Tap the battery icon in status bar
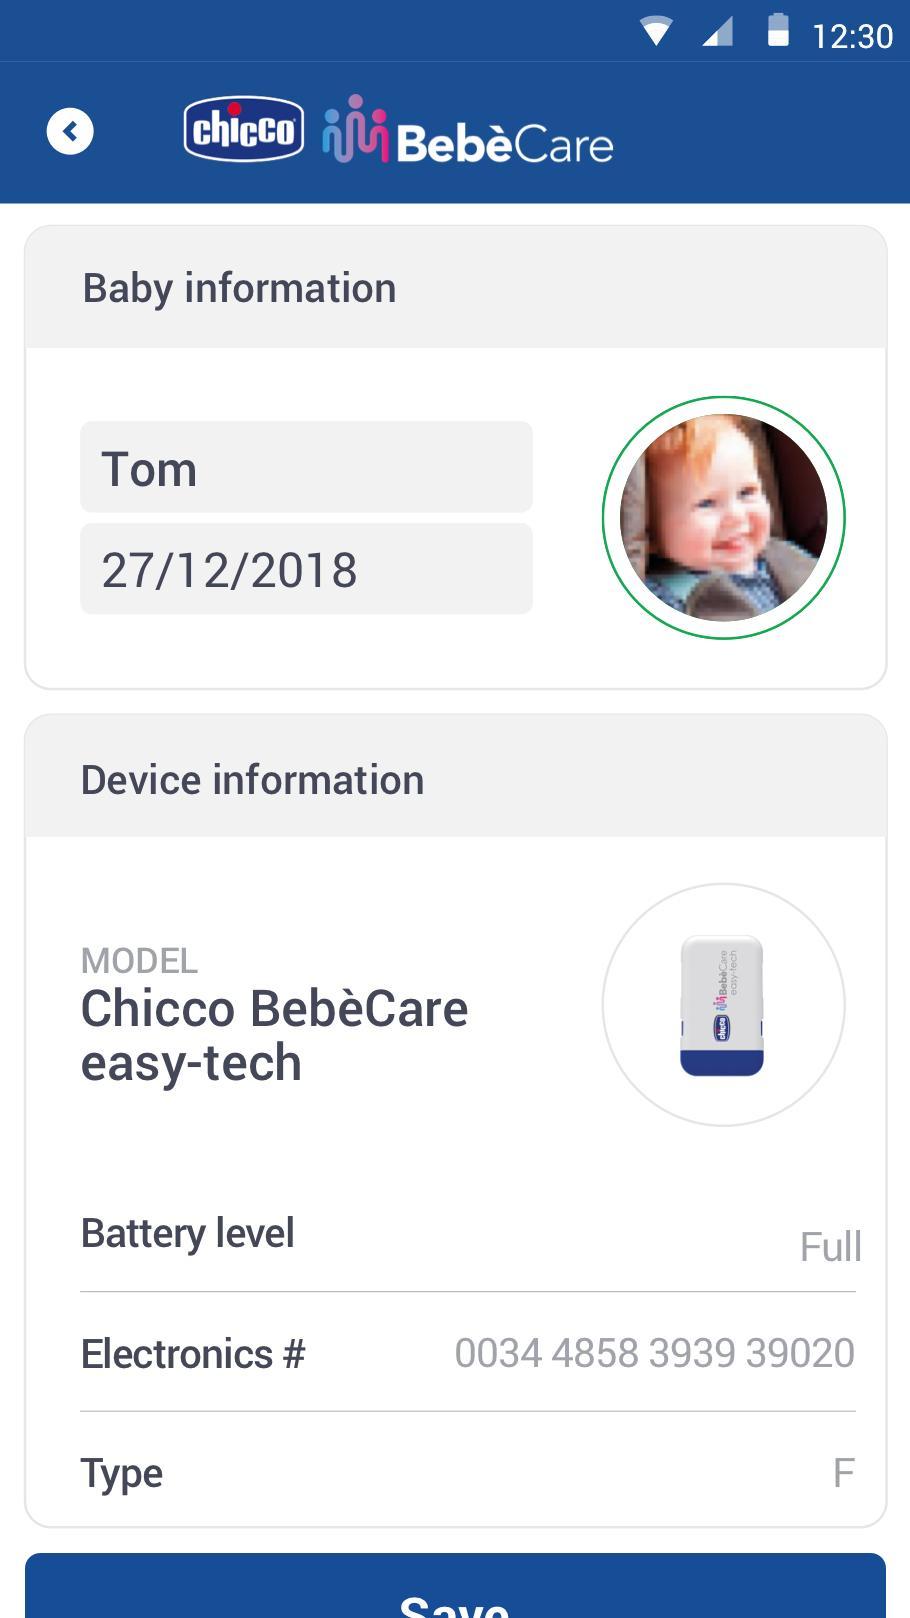 pos(778,31)
